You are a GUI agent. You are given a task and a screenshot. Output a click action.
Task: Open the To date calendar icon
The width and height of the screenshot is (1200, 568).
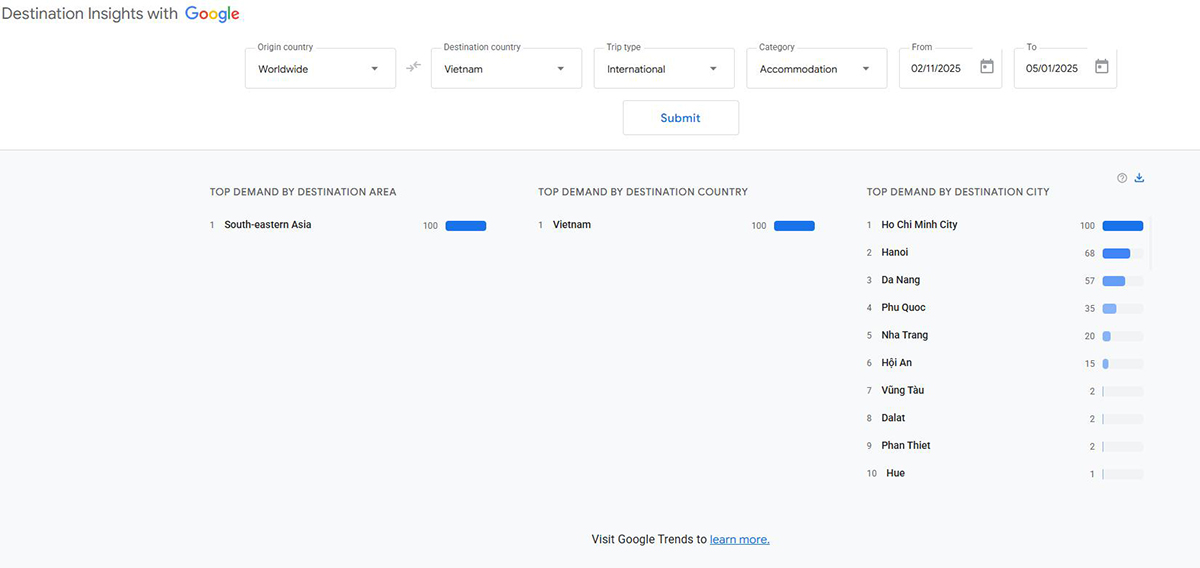pos(1101,67)
